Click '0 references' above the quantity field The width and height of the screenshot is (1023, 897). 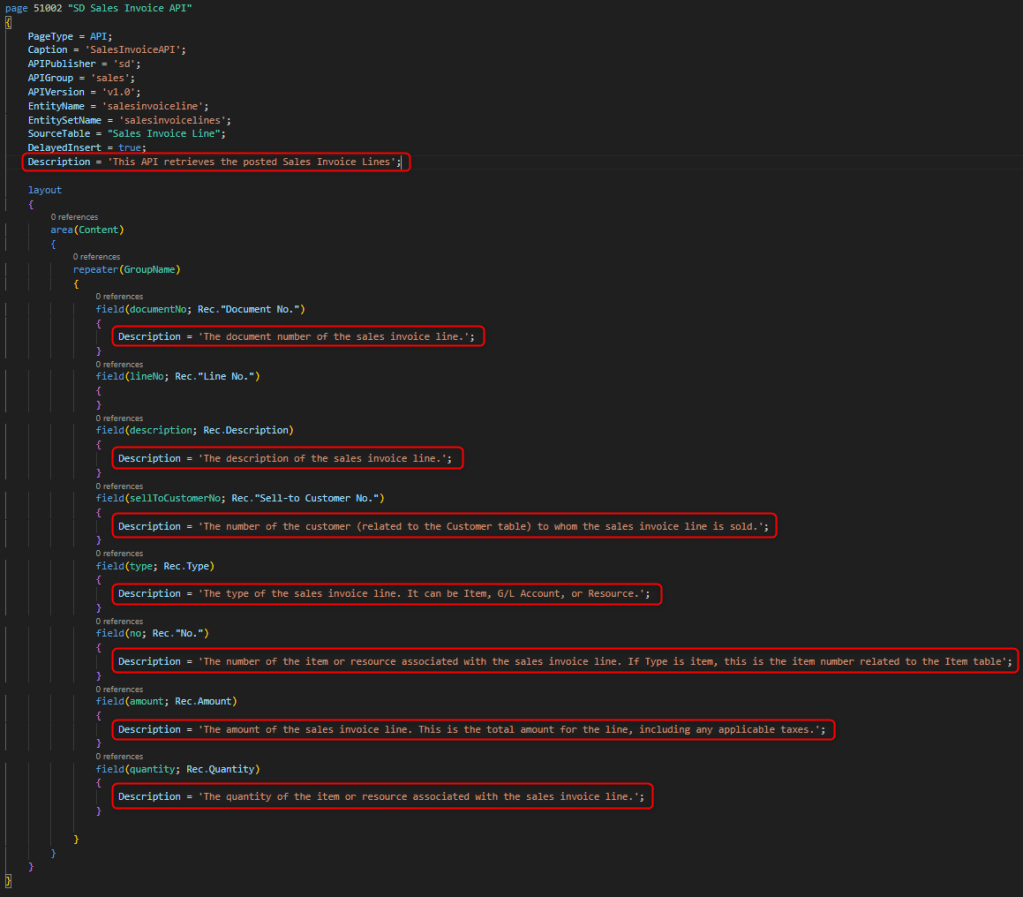(119, 756)
